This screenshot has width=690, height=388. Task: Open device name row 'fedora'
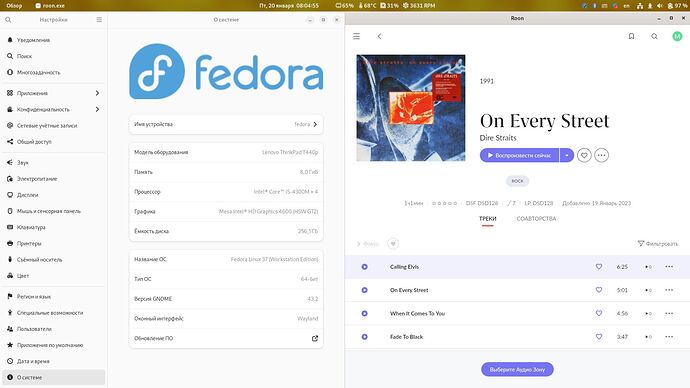tap(226, 124)
